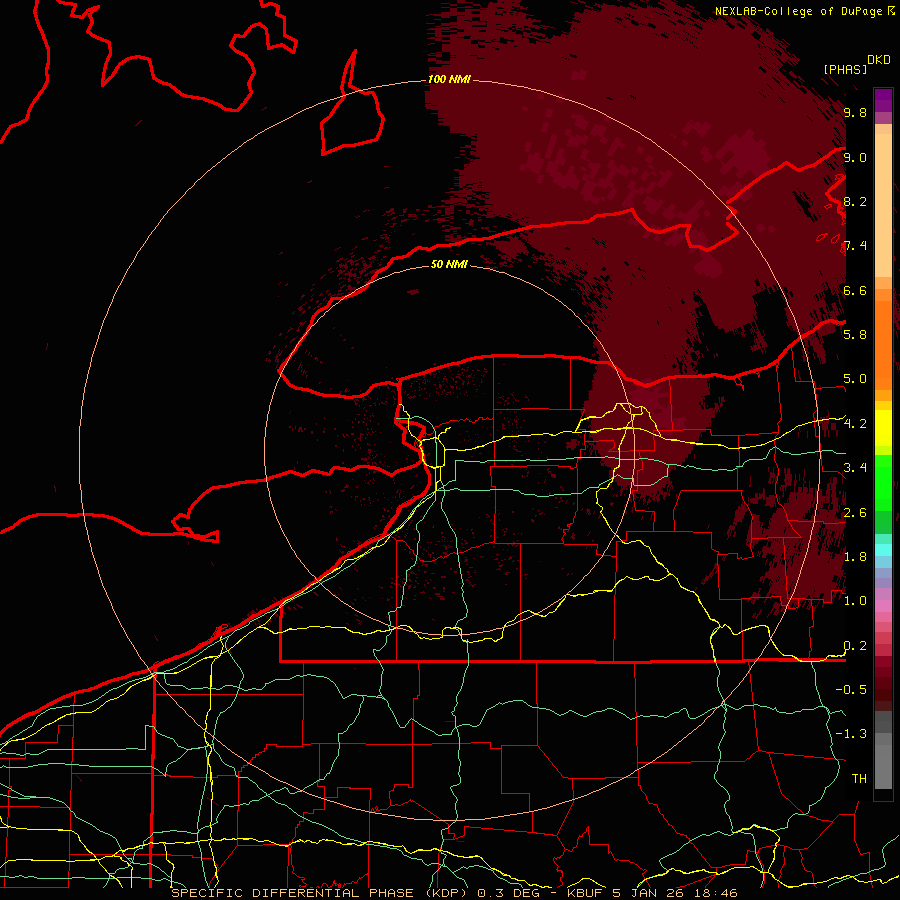Image resolution: width=900 pixels, height=900 pixels.
Task: Click the bright green segment of color bar
Action: click(x=883, y=482)
